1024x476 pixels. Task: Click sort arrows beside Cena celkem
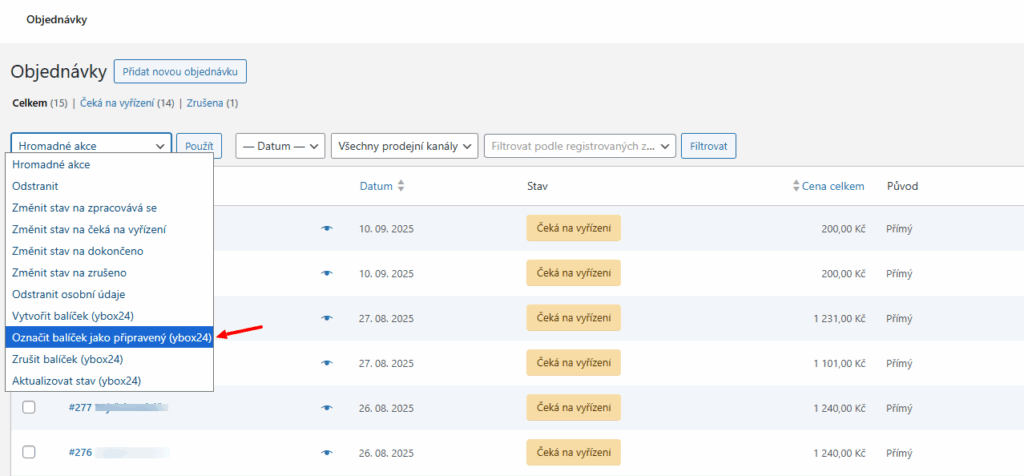[796, 186]
